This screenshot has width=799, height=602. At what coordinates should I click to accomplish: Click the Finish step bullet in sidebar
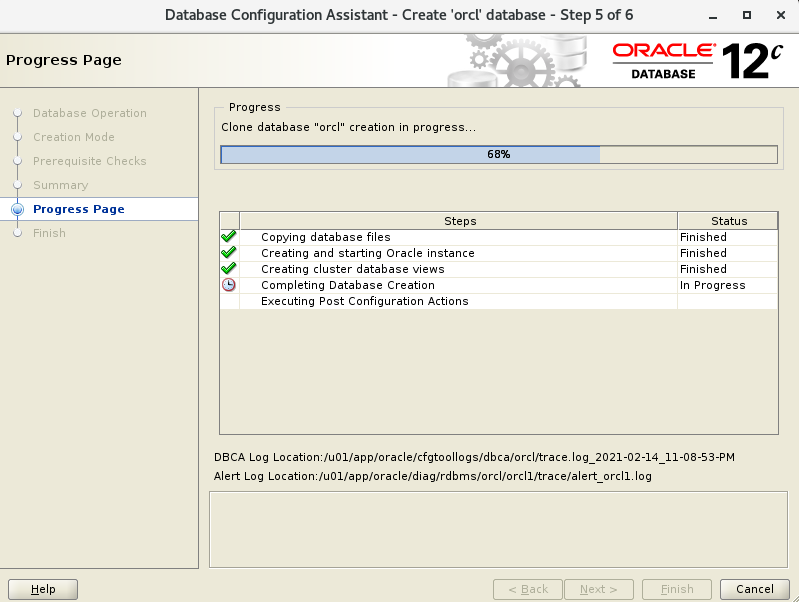(x=17, y=233)
